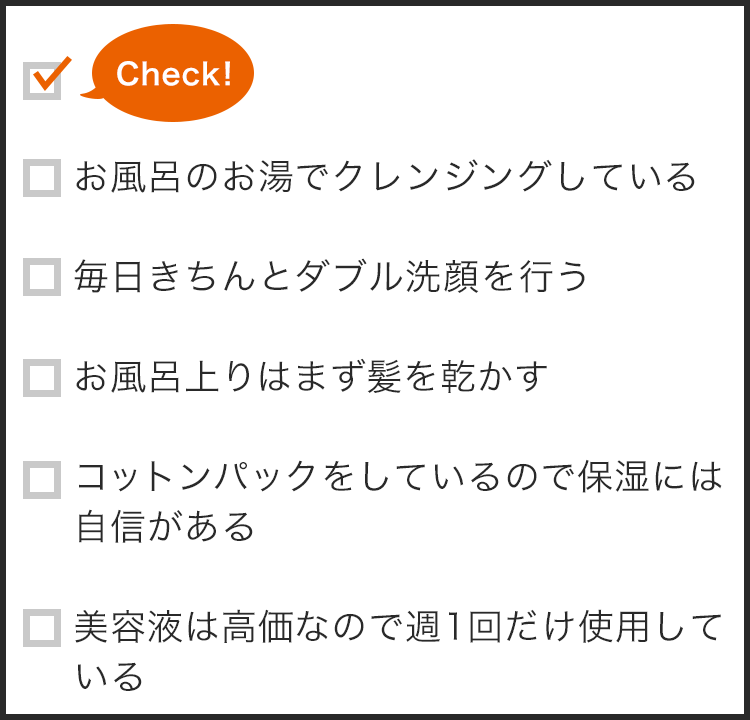Select the お風呂上りはまず髪を乾かす label
Image resolution: width=750 pixels, height=720 pixels.
point(311,377)
